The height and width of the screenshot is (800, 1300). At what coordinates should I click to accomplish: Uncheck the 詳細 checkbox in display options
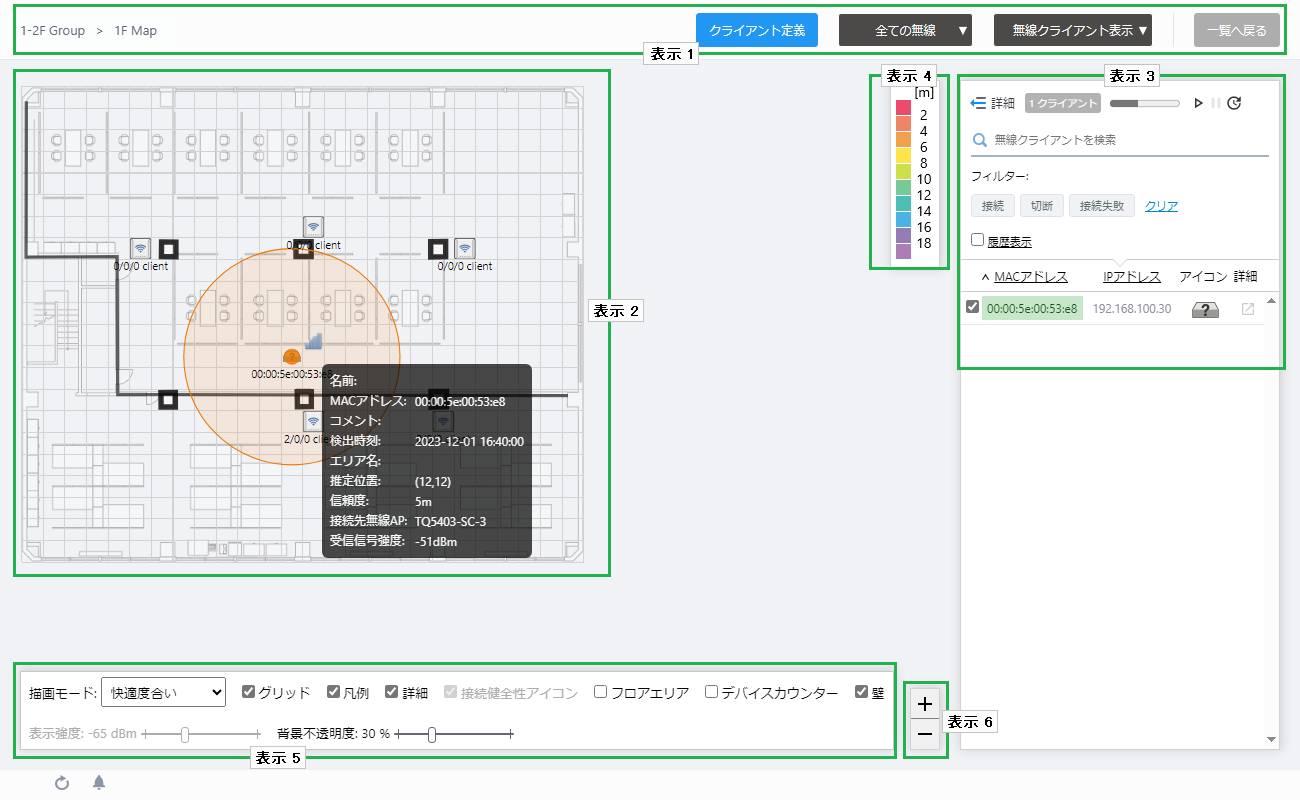[392, 691]
